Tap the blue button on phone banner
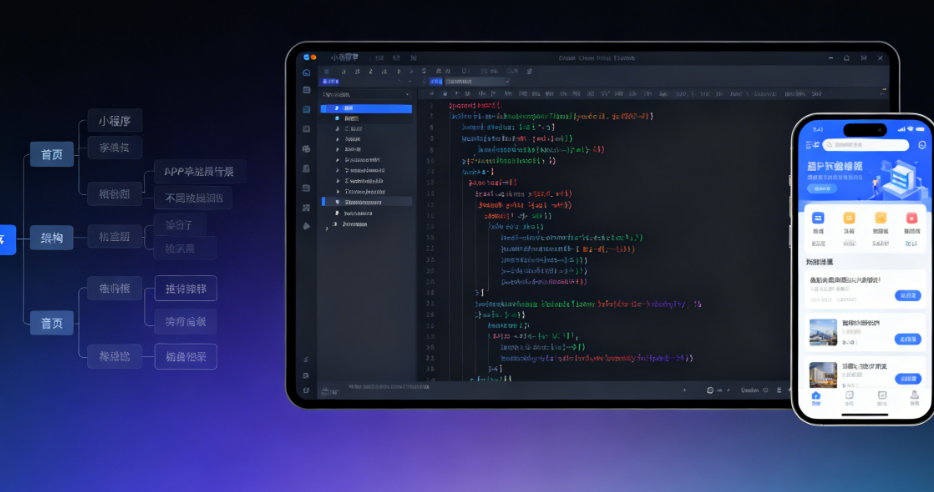Viewport: 934px width, 492px height. tap(821, 187)
